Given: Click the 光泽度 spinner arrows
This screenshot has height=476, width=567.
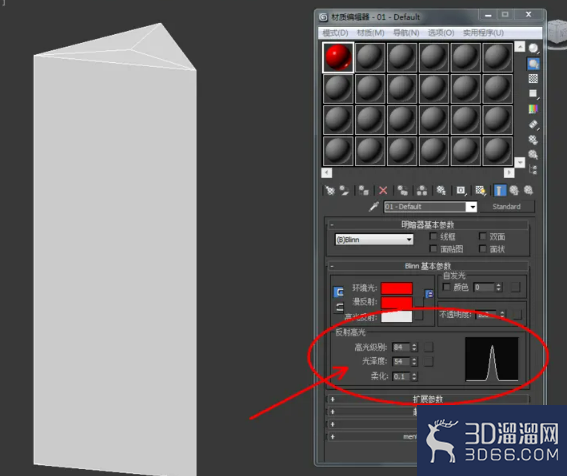Looking at the screenshot, I should [414, 361].
